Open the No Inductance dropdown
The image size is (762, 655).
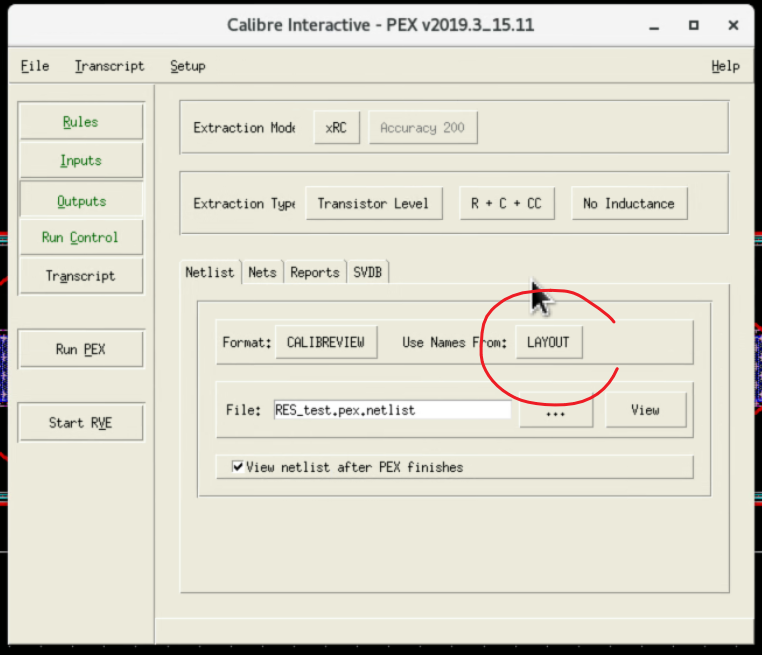629,204
